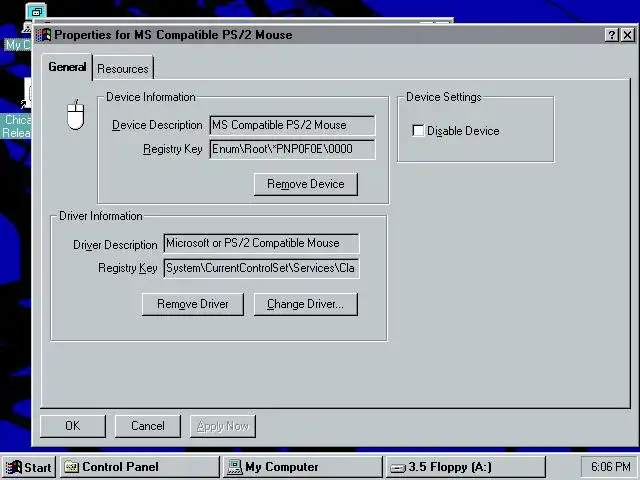The width and height of the screenshot is (640, 480).
Task: Click the computer icon in the My Computer taskbar button
Action: click(x=234, y=467)
